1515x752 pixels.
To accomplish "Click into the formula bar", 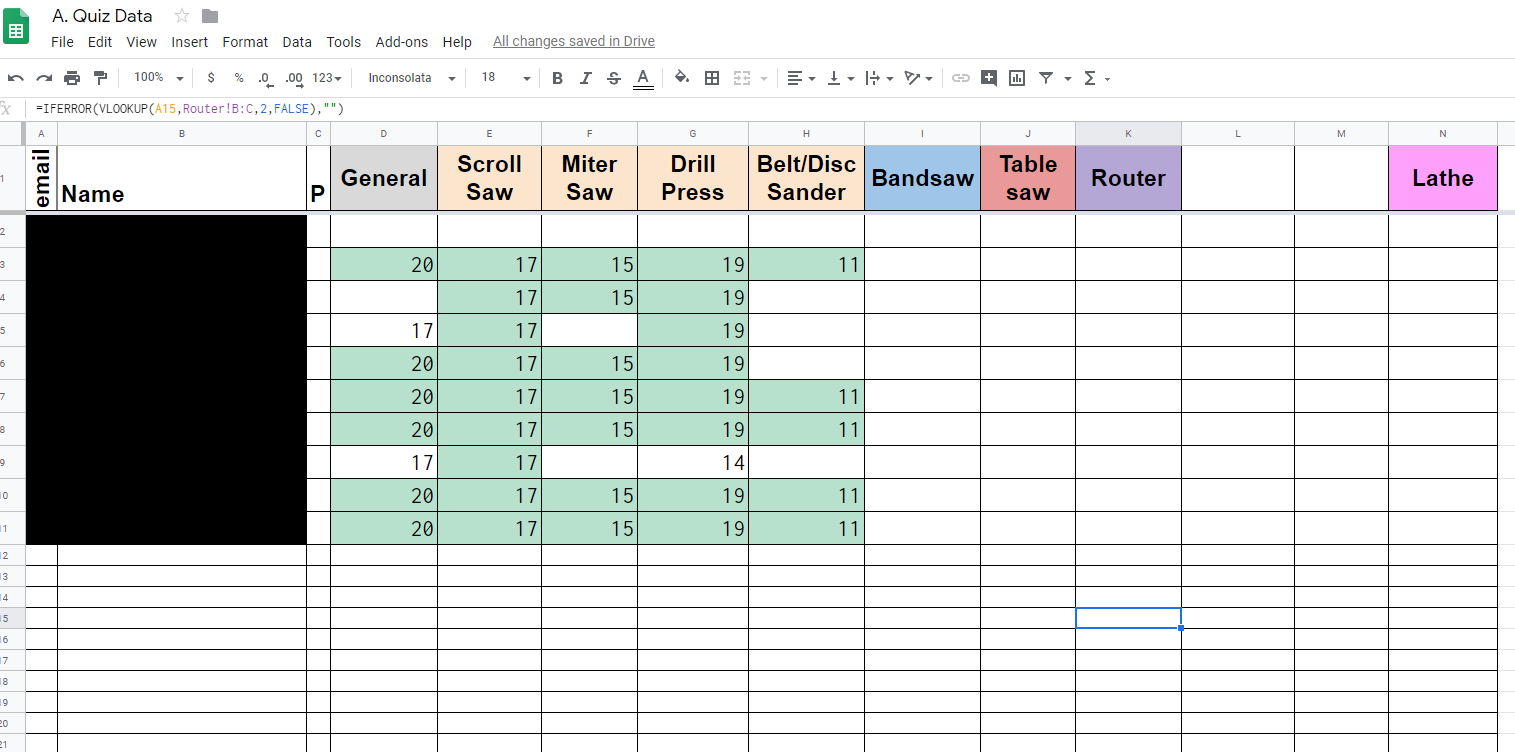I will [770, 108].
